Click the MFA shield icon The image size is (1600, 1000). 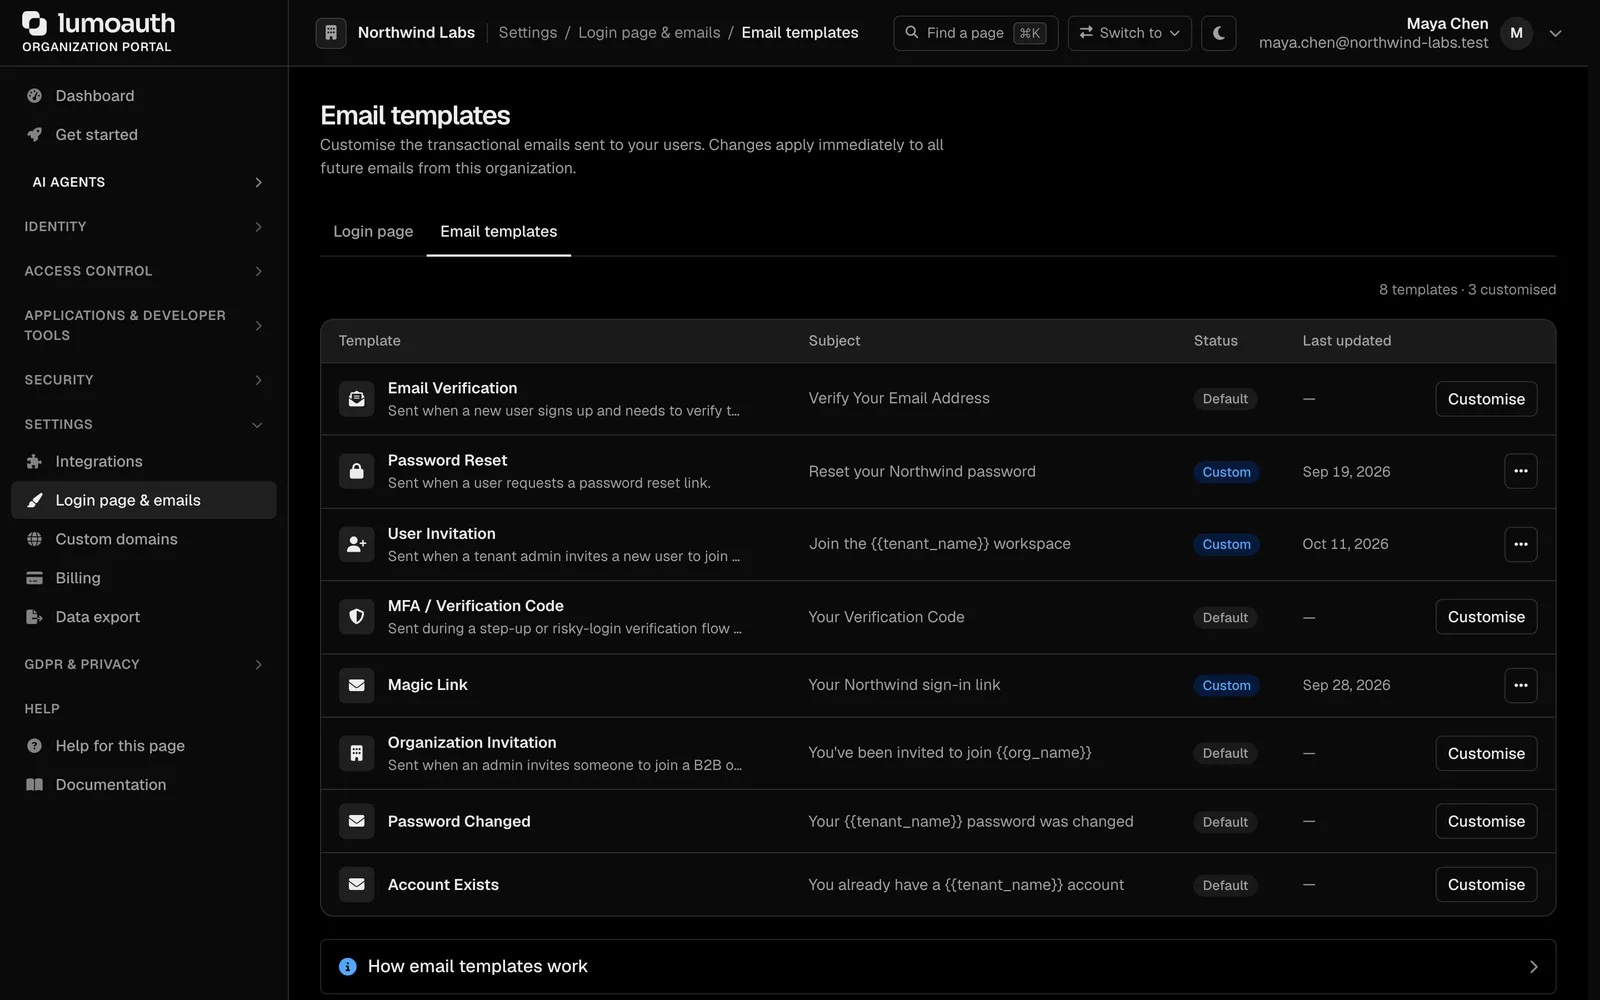point(356,617)
